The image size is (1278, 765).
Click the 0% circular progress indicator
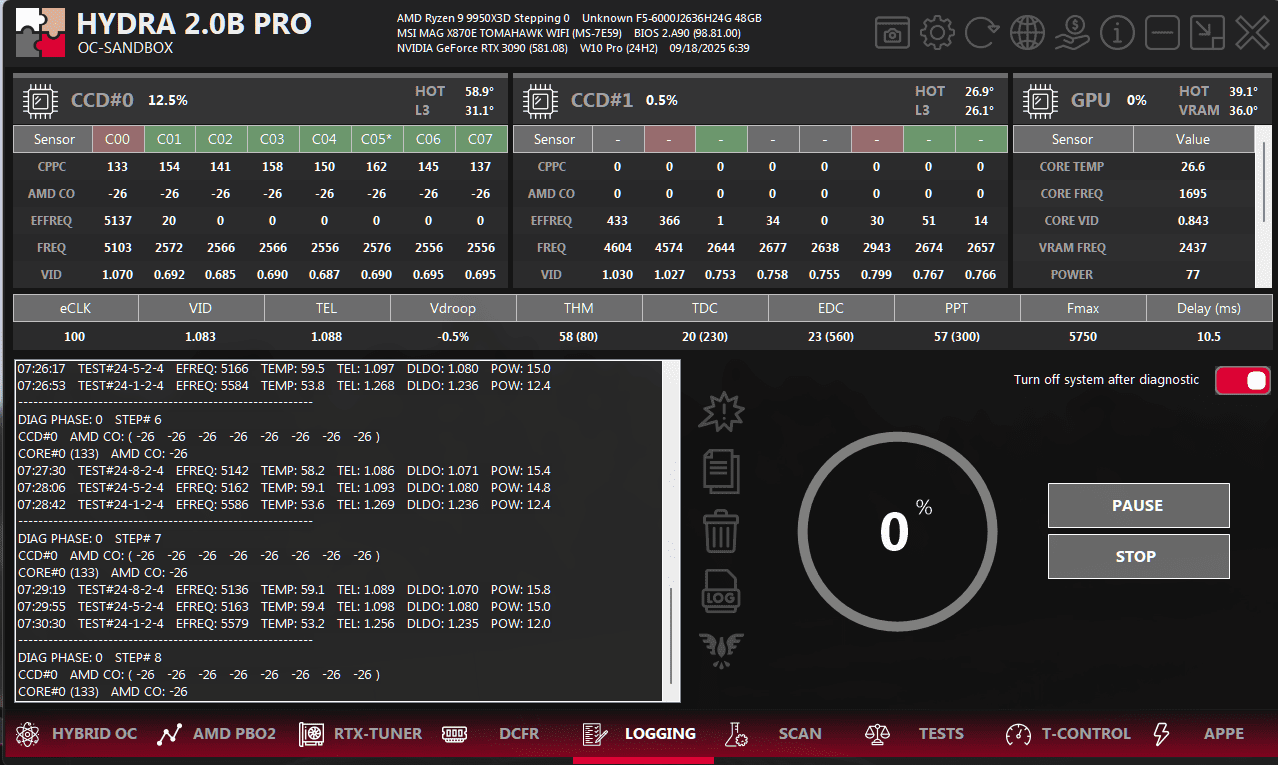[897, 531]
